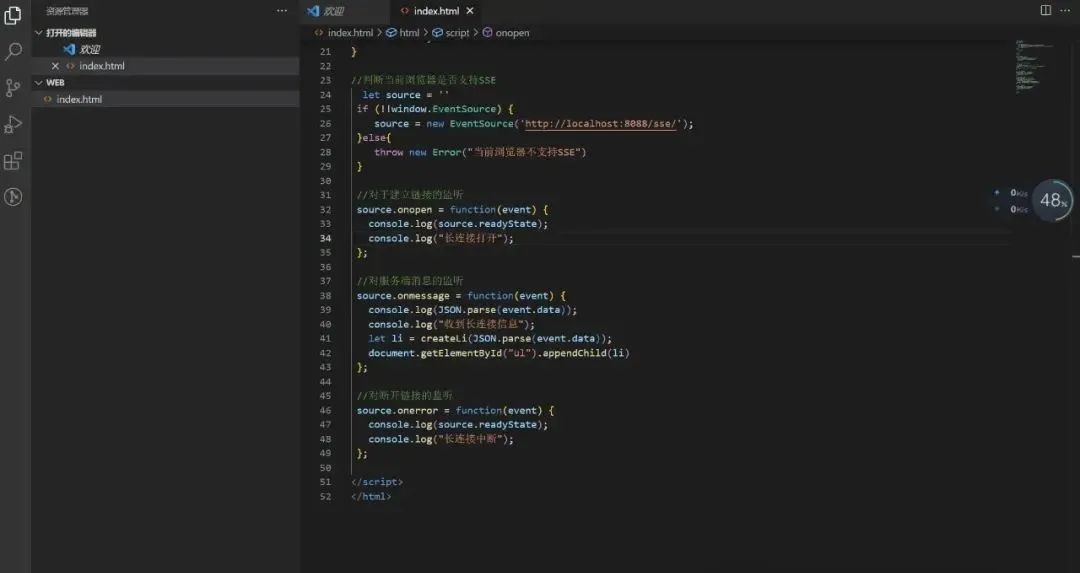Image resolution: width=1080 pixels, height=573 pixels.
Task: Collapse the WEB folder section
Action: click(39, 83)
